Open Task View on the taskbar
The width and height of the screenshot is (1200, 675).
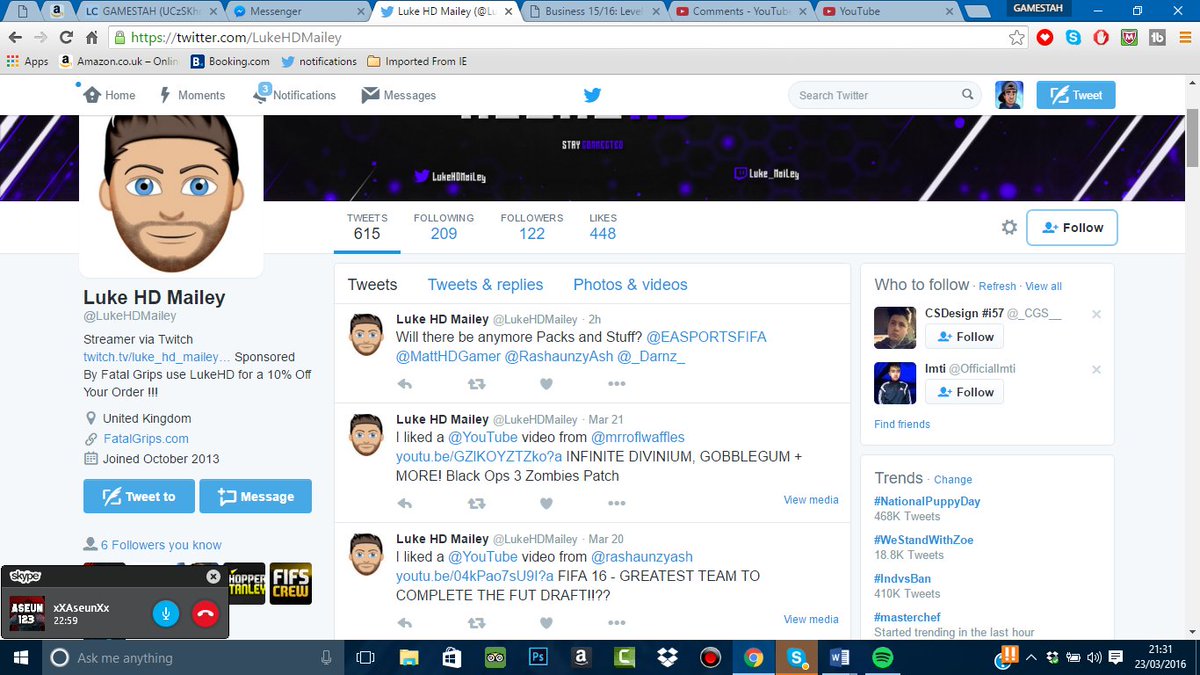pos(365,658)
